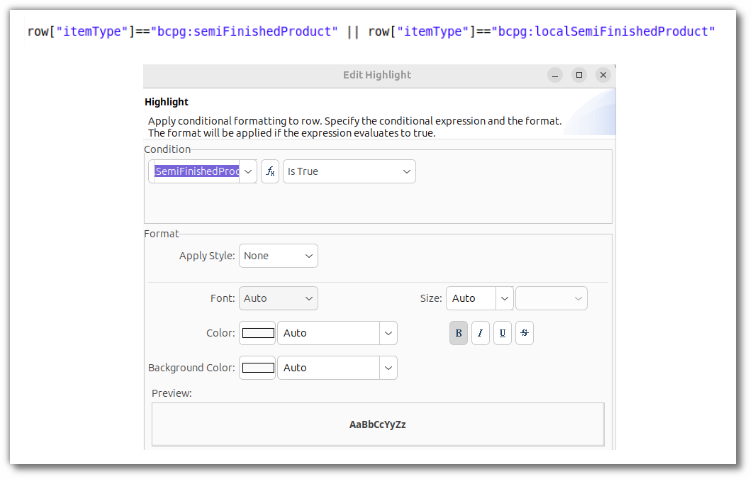
Task: Toggle Italic font style
Action: pyautogui.click(x=481, y=333)
